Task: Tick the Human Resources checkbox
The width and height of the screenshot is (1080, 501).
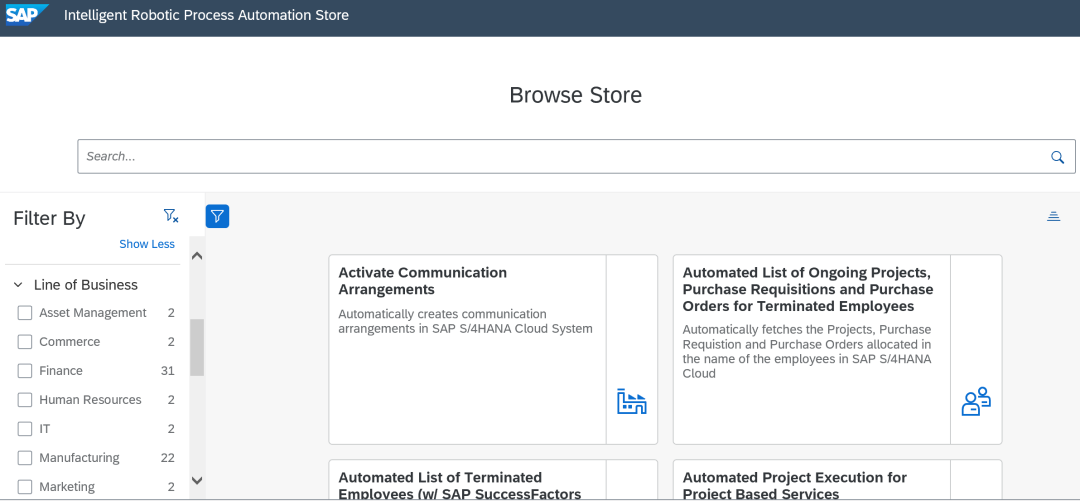Action: point(25,400)
